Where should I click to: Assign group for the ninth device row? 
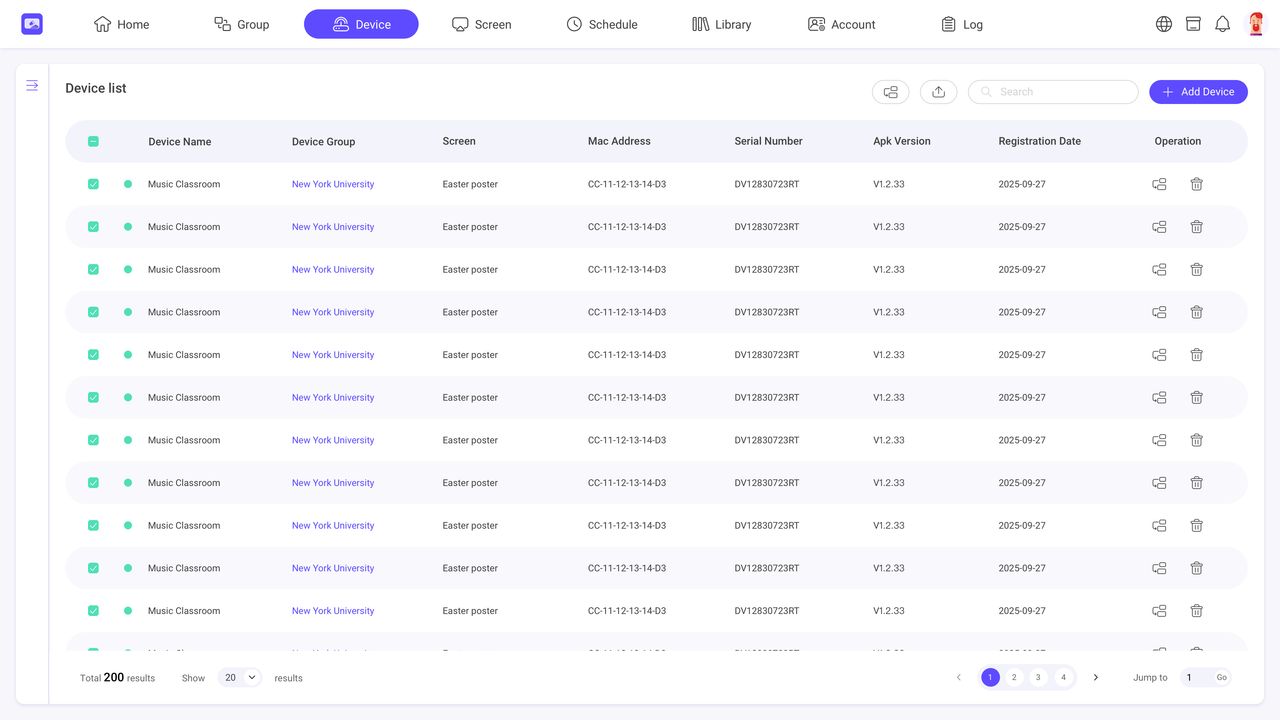pos(1159,525)
